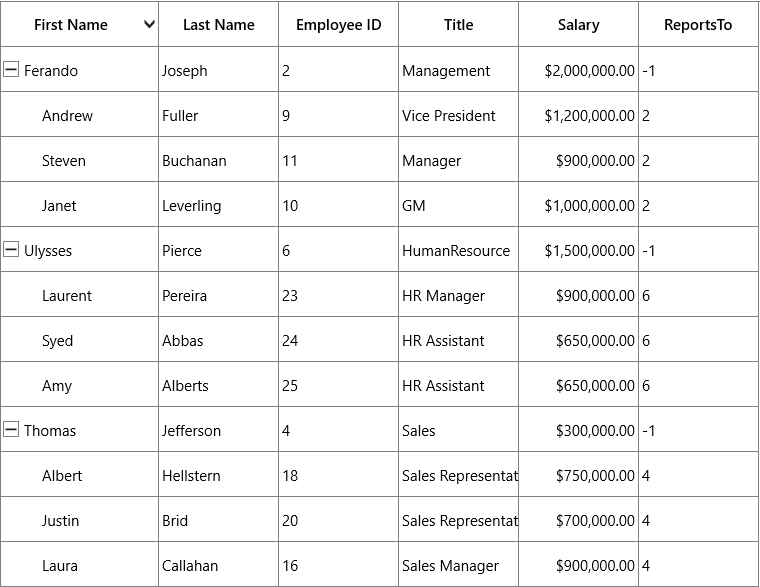The image size is (760, 587).
Task: Select the Sales Manager title cell
Action: (459, 566)
